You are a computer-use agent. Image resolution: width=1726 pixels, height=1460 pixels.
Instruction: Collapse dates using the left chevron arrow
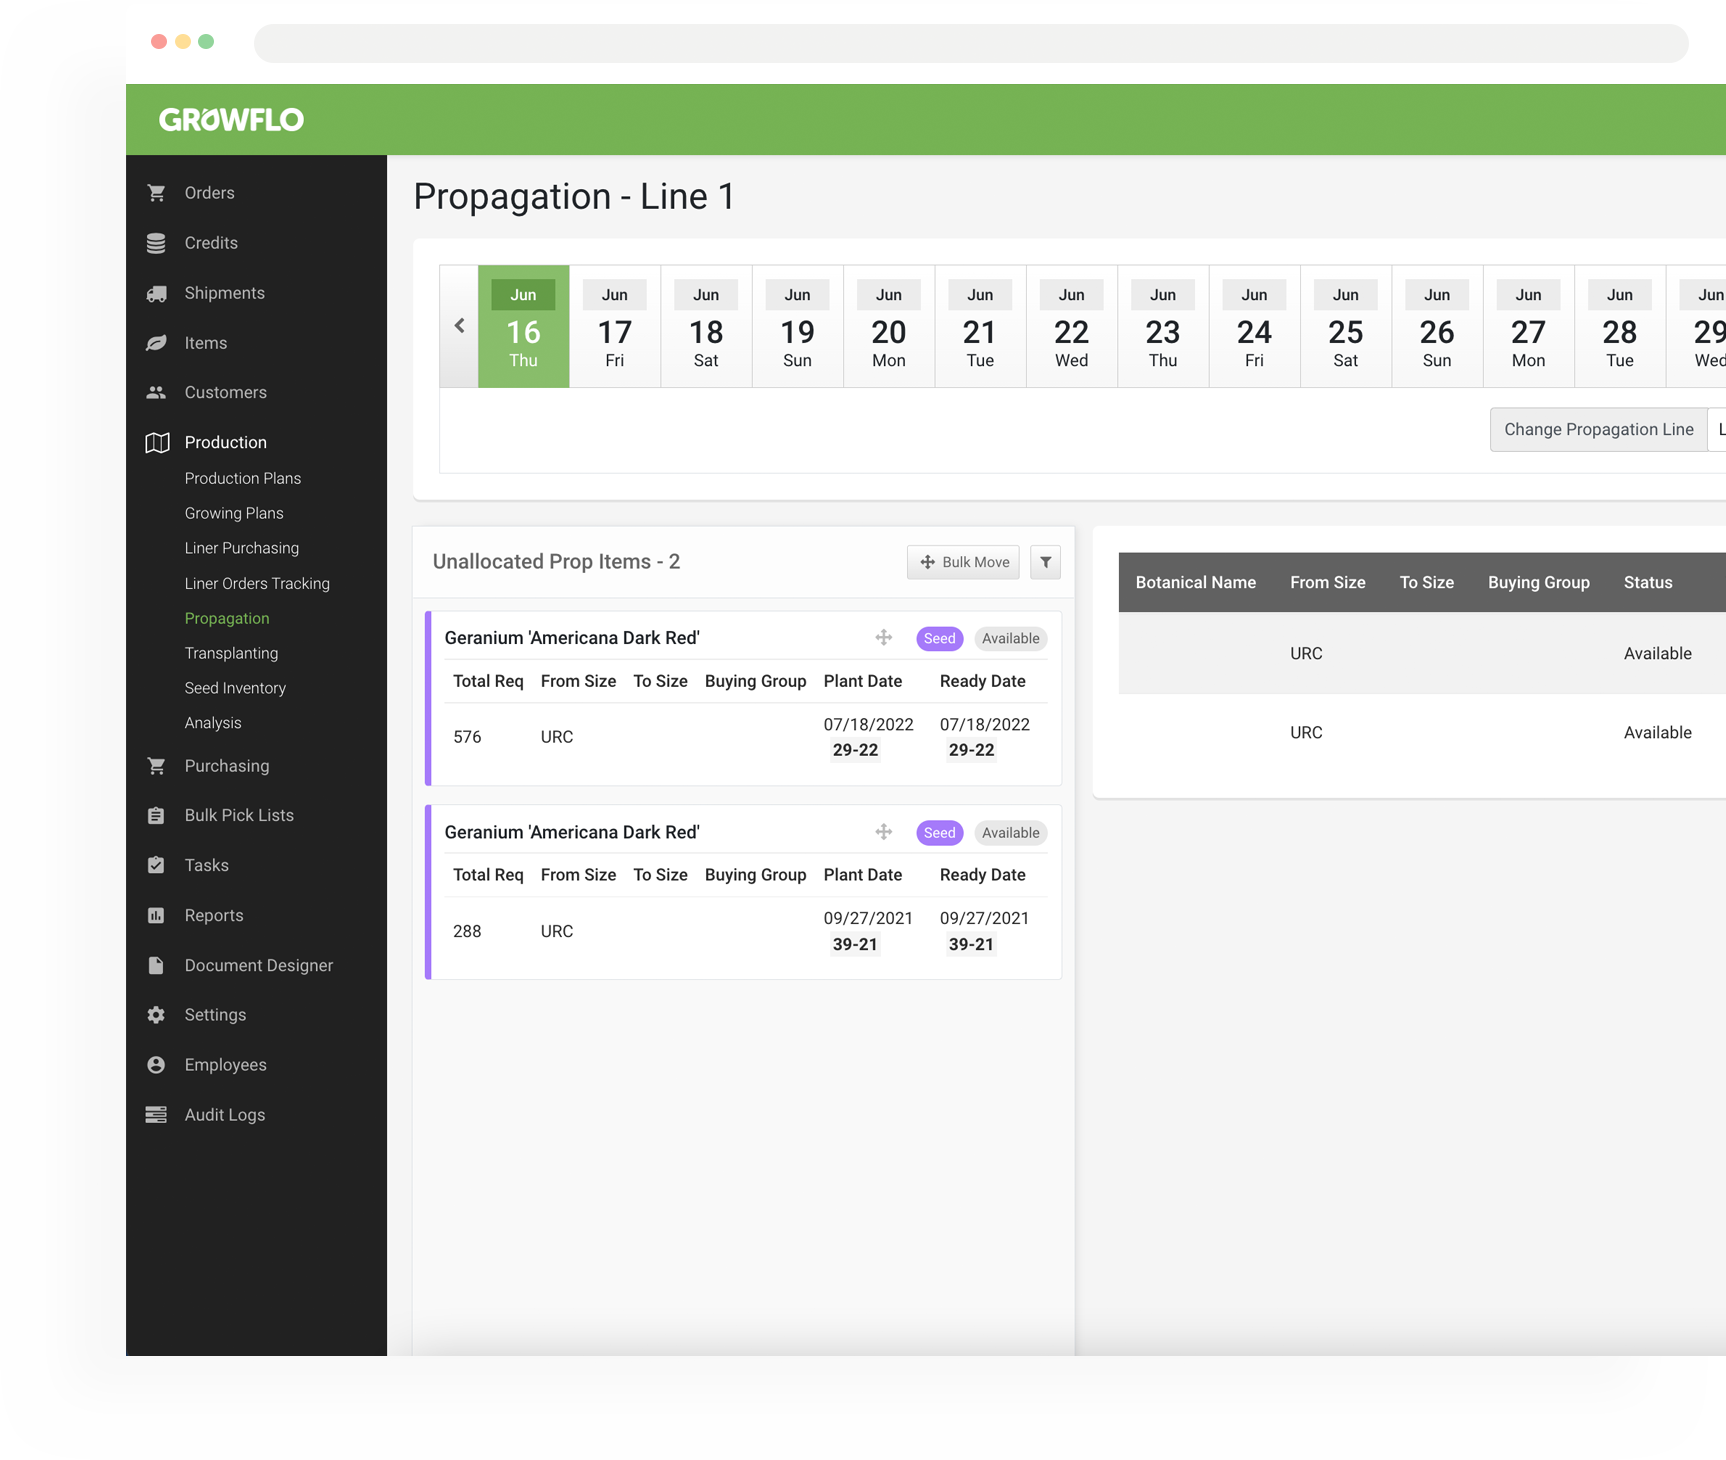tap(459, 326)
